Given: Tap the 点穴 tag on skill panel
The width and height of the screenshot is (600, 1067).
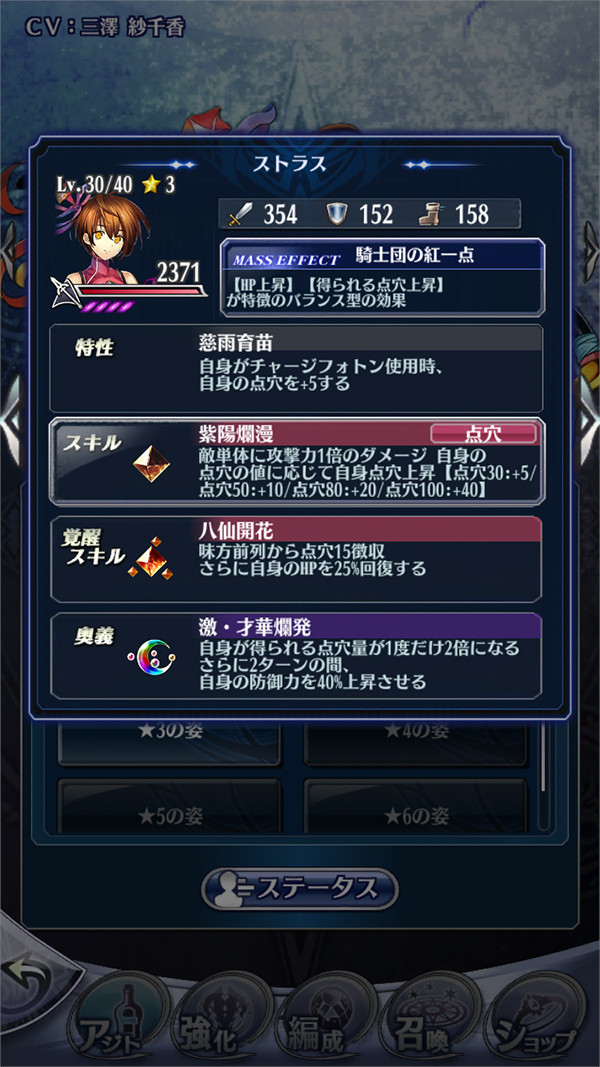Looking at the screenshot, I should [x=483, y=433].
